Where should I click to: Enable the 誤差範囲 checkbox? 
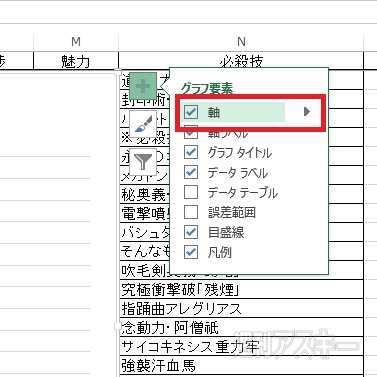point(191,212)
